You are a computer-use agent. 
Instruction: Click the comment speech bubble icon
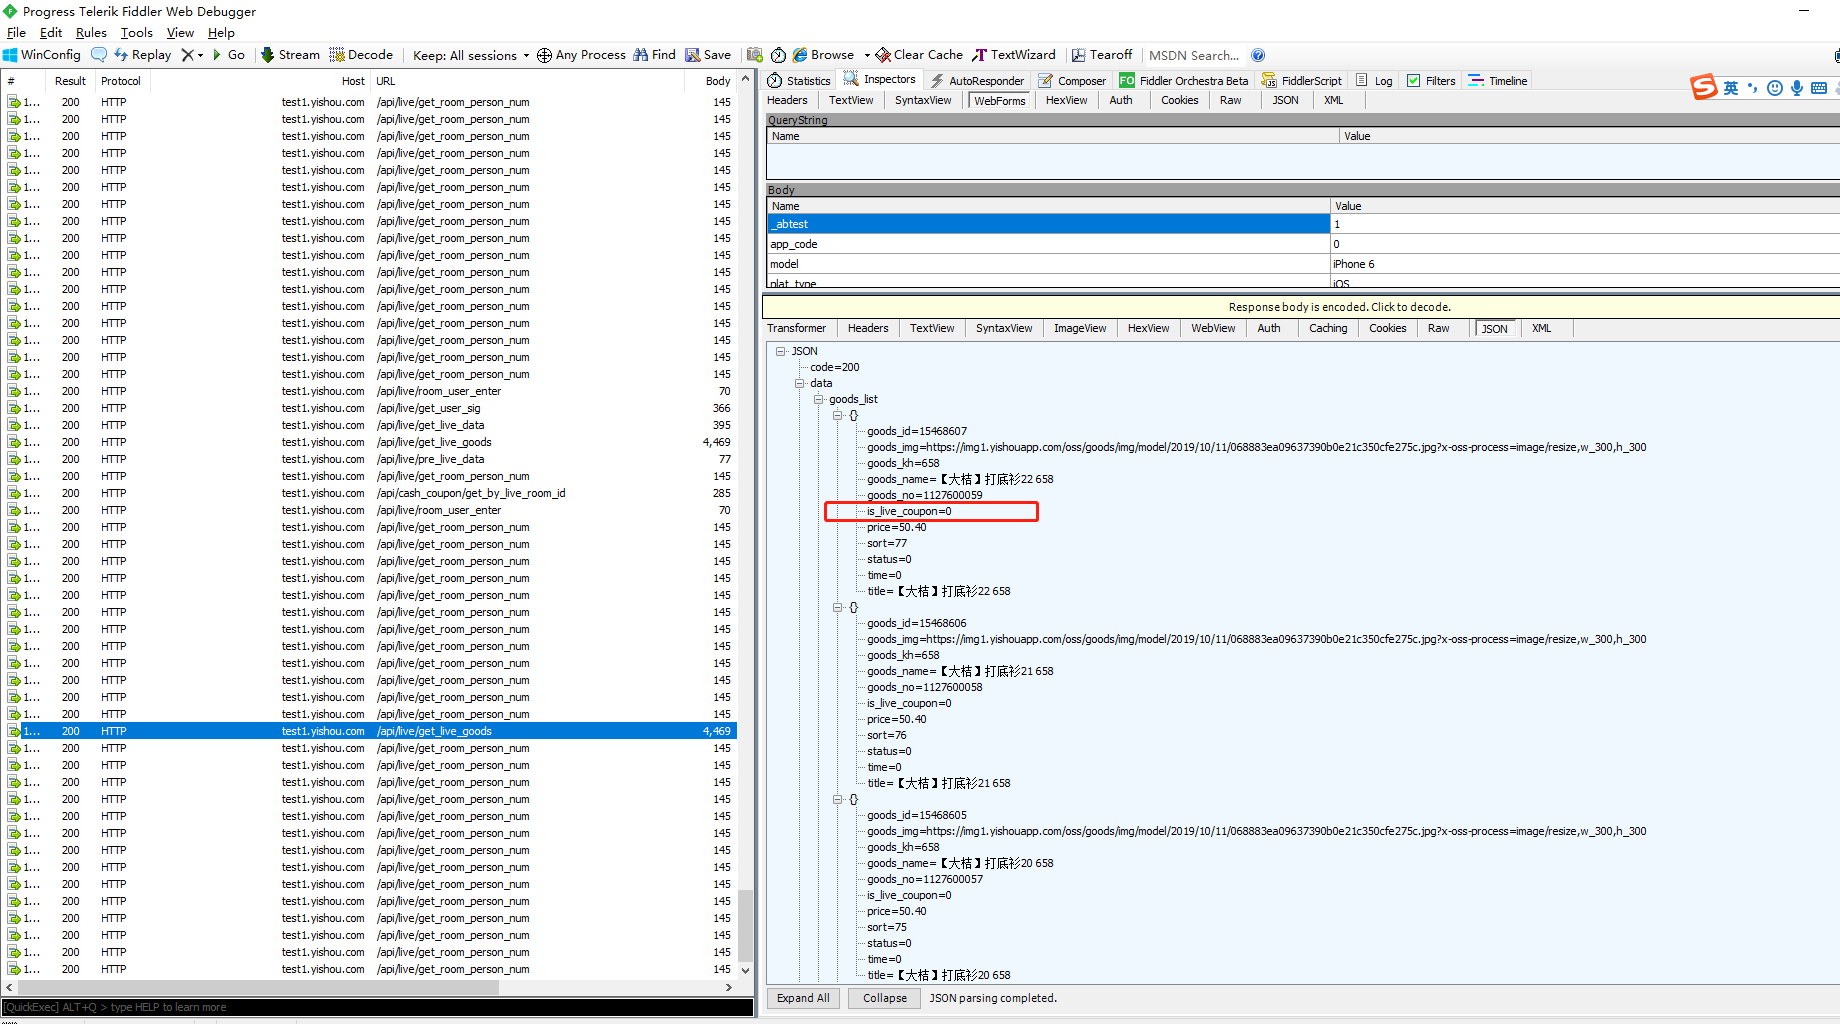(98, 55)
